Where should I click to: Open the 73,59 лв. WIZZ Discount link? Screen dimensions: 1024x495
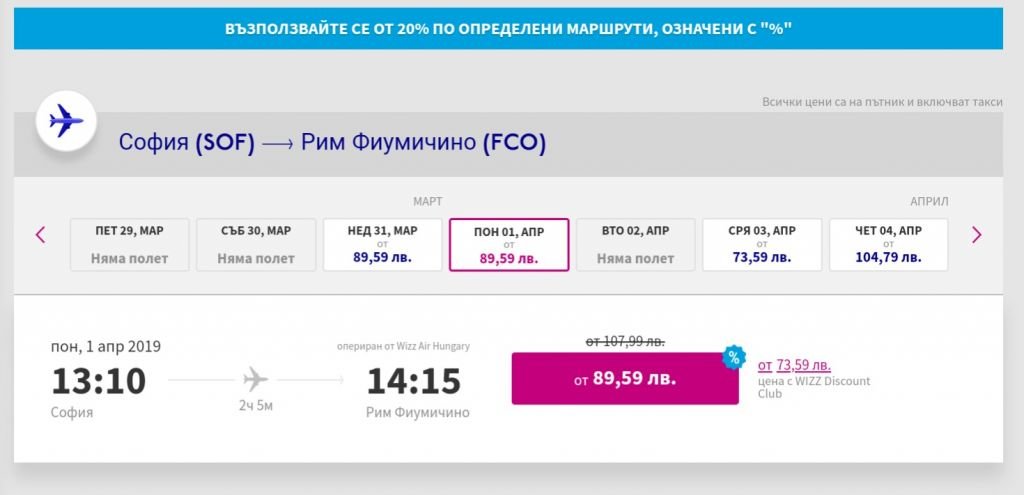794,365
